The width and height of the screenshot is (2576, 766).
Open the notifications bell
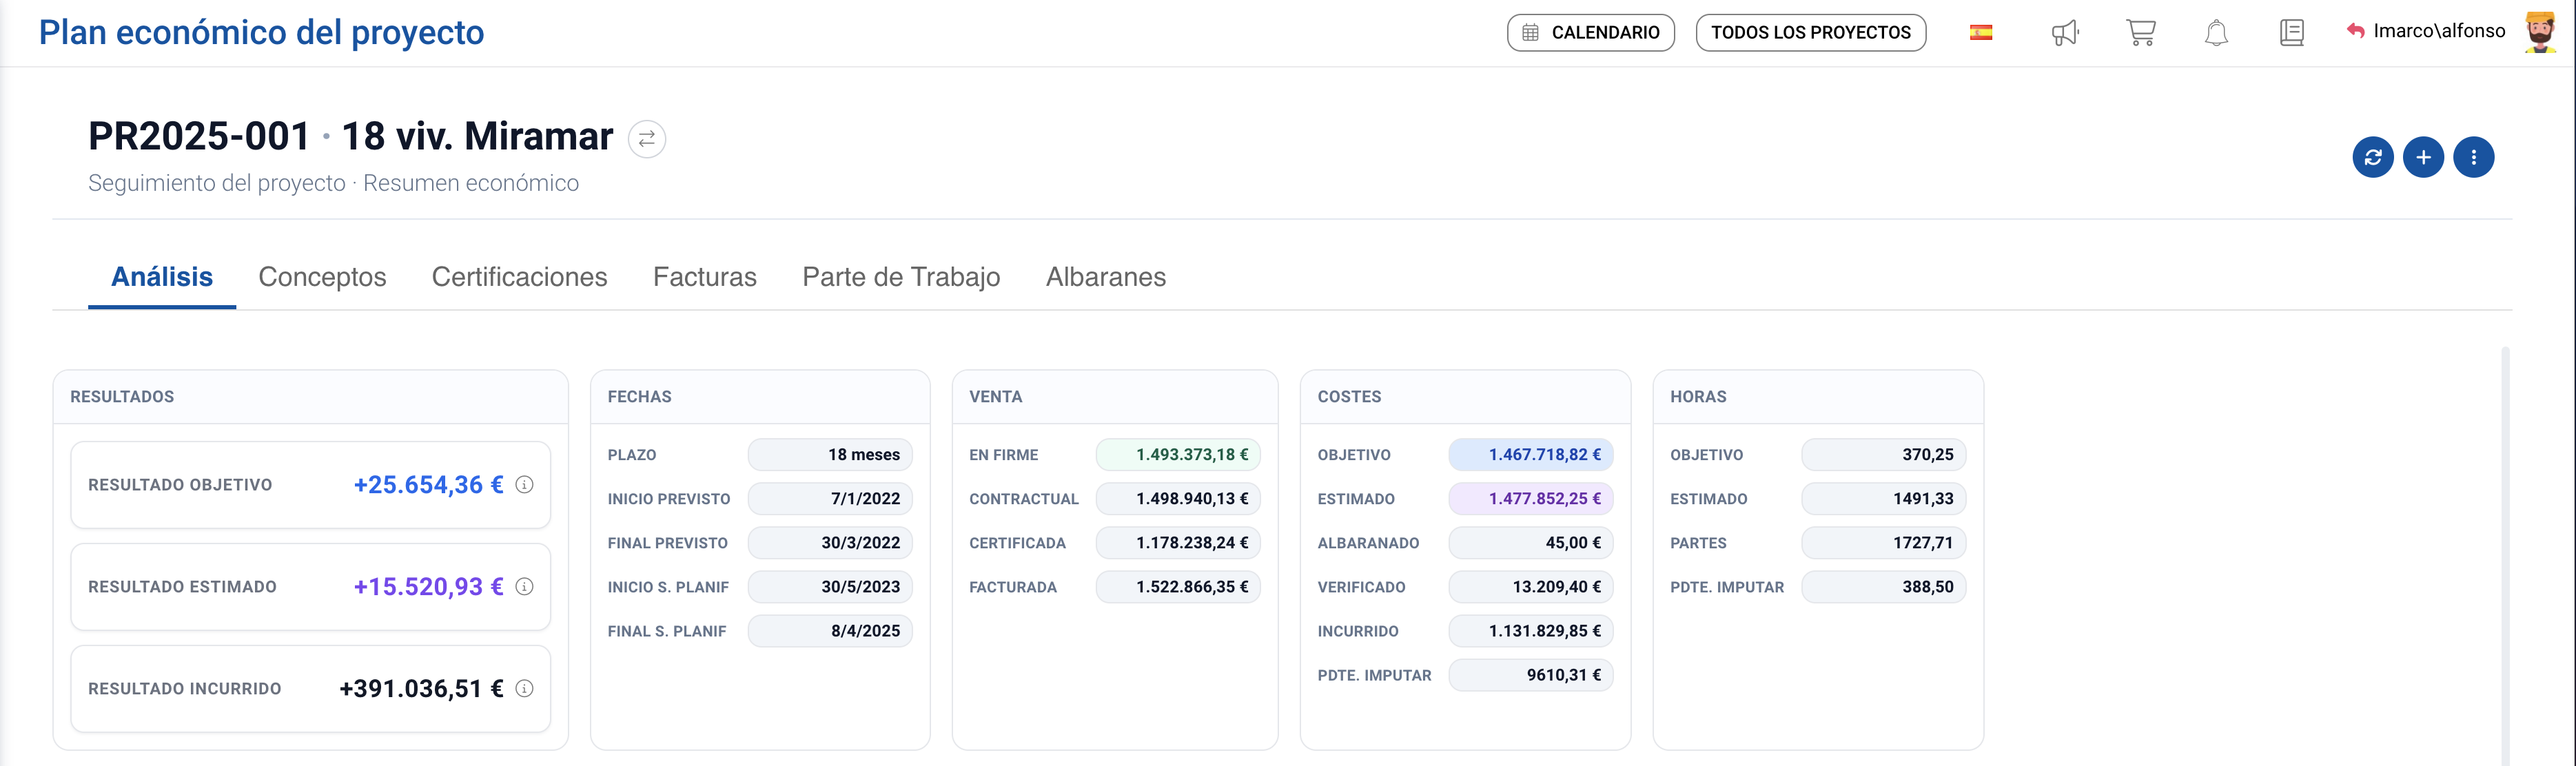point(2216,33)
